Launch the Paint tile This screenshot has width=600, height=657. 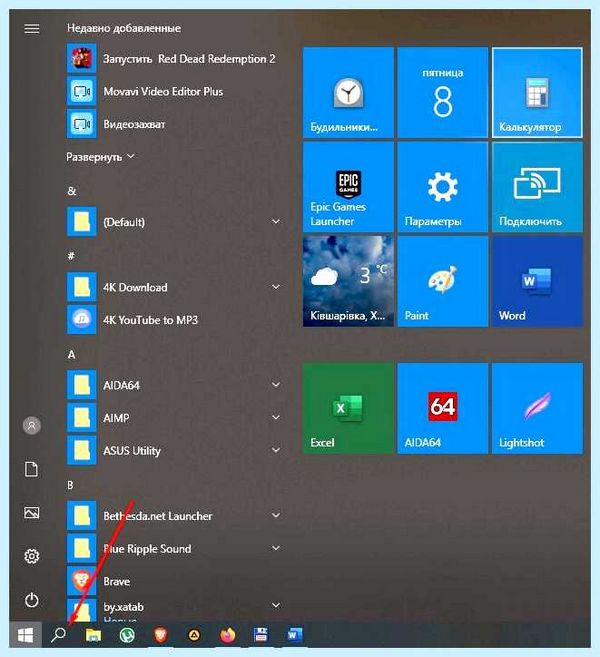[x=443, y=281]
